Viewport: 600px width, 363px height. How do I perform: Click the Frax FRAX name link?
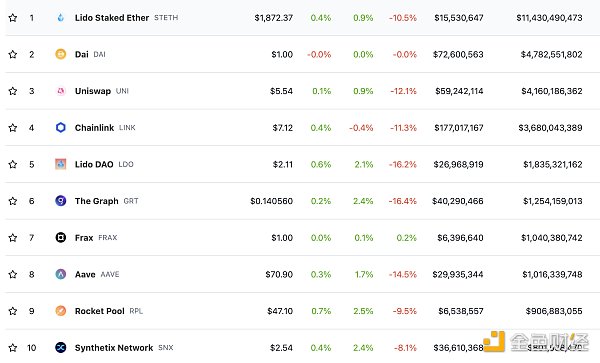click(x=96, y=238)
